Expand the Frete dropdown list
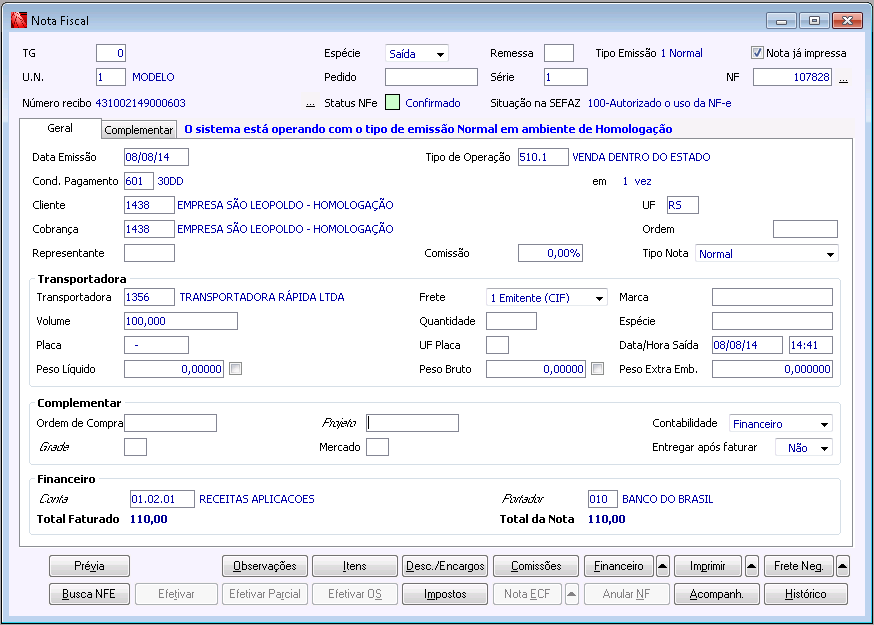The image size is (874, 625). (x=598, y=298)
